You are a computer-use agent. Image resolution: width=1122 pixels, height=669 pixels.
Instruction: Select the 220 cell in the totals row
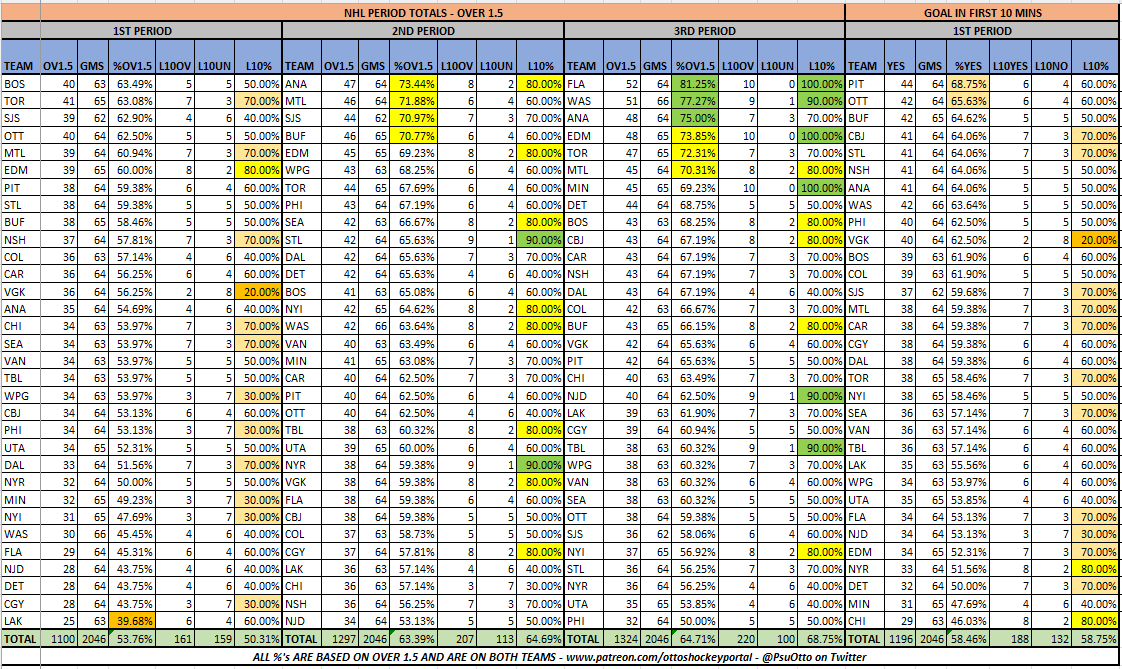(738, 638)
